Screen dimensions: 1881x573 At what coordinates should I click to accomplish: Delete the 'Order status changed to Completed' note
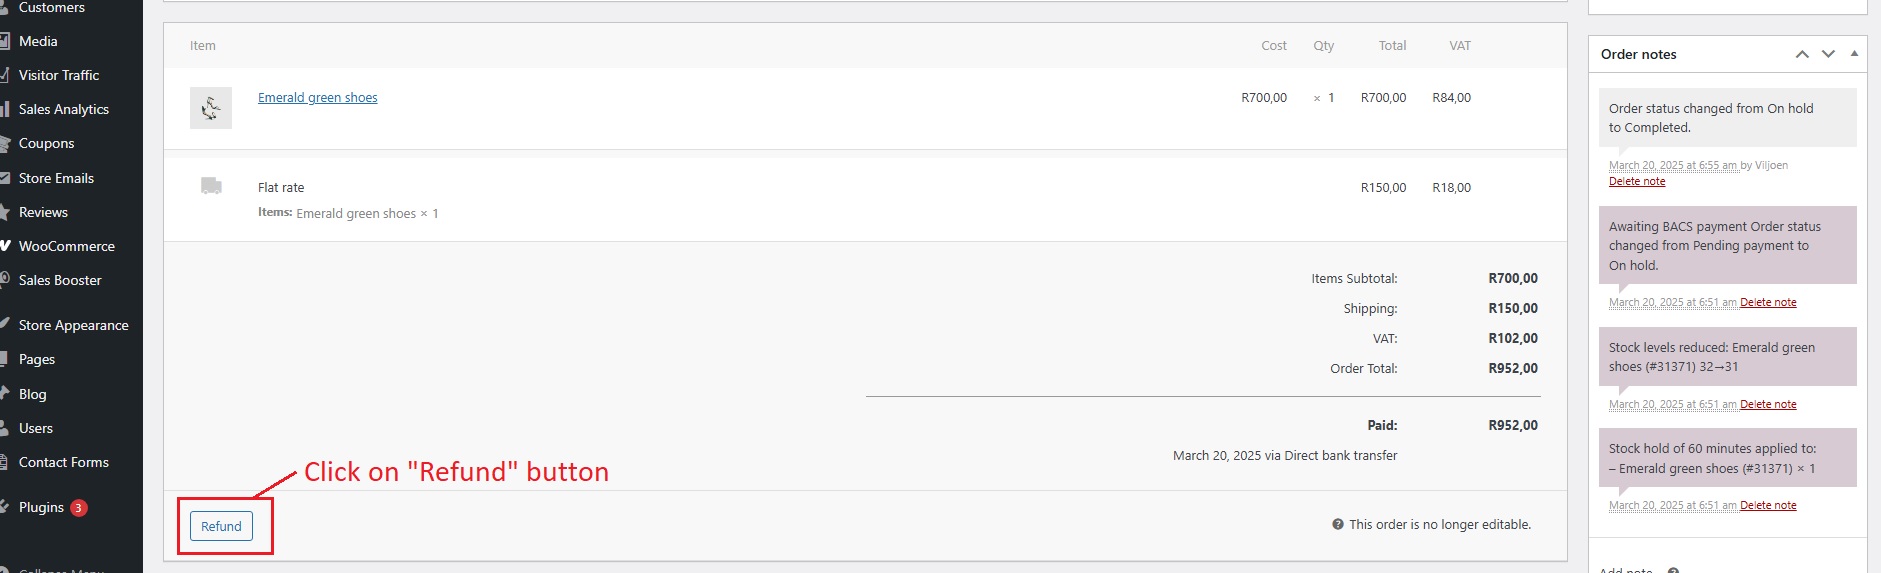pyautogui.click(x=1637, y=181)
